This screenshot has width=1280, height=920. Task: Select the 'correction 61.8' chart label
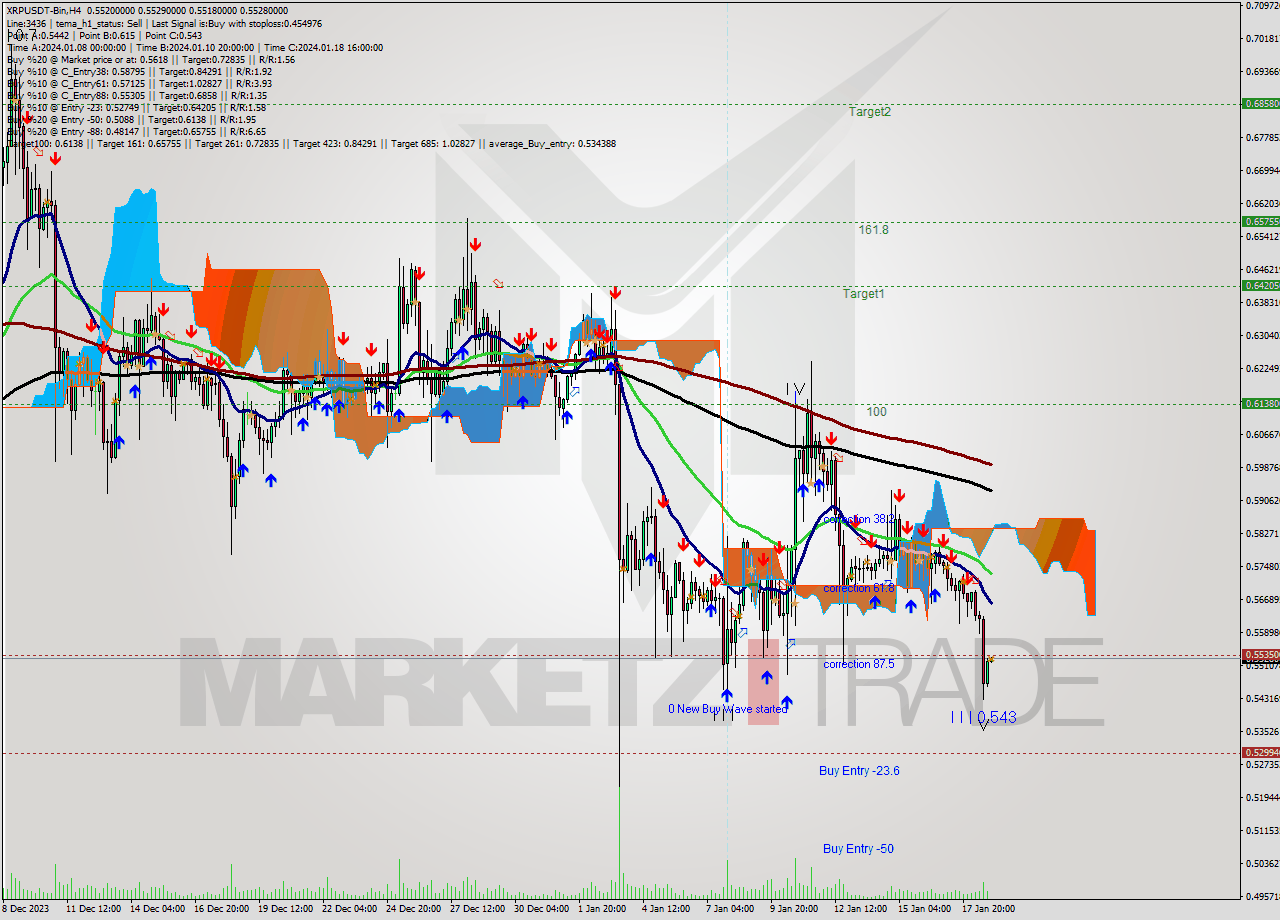[x=859, y=588]
